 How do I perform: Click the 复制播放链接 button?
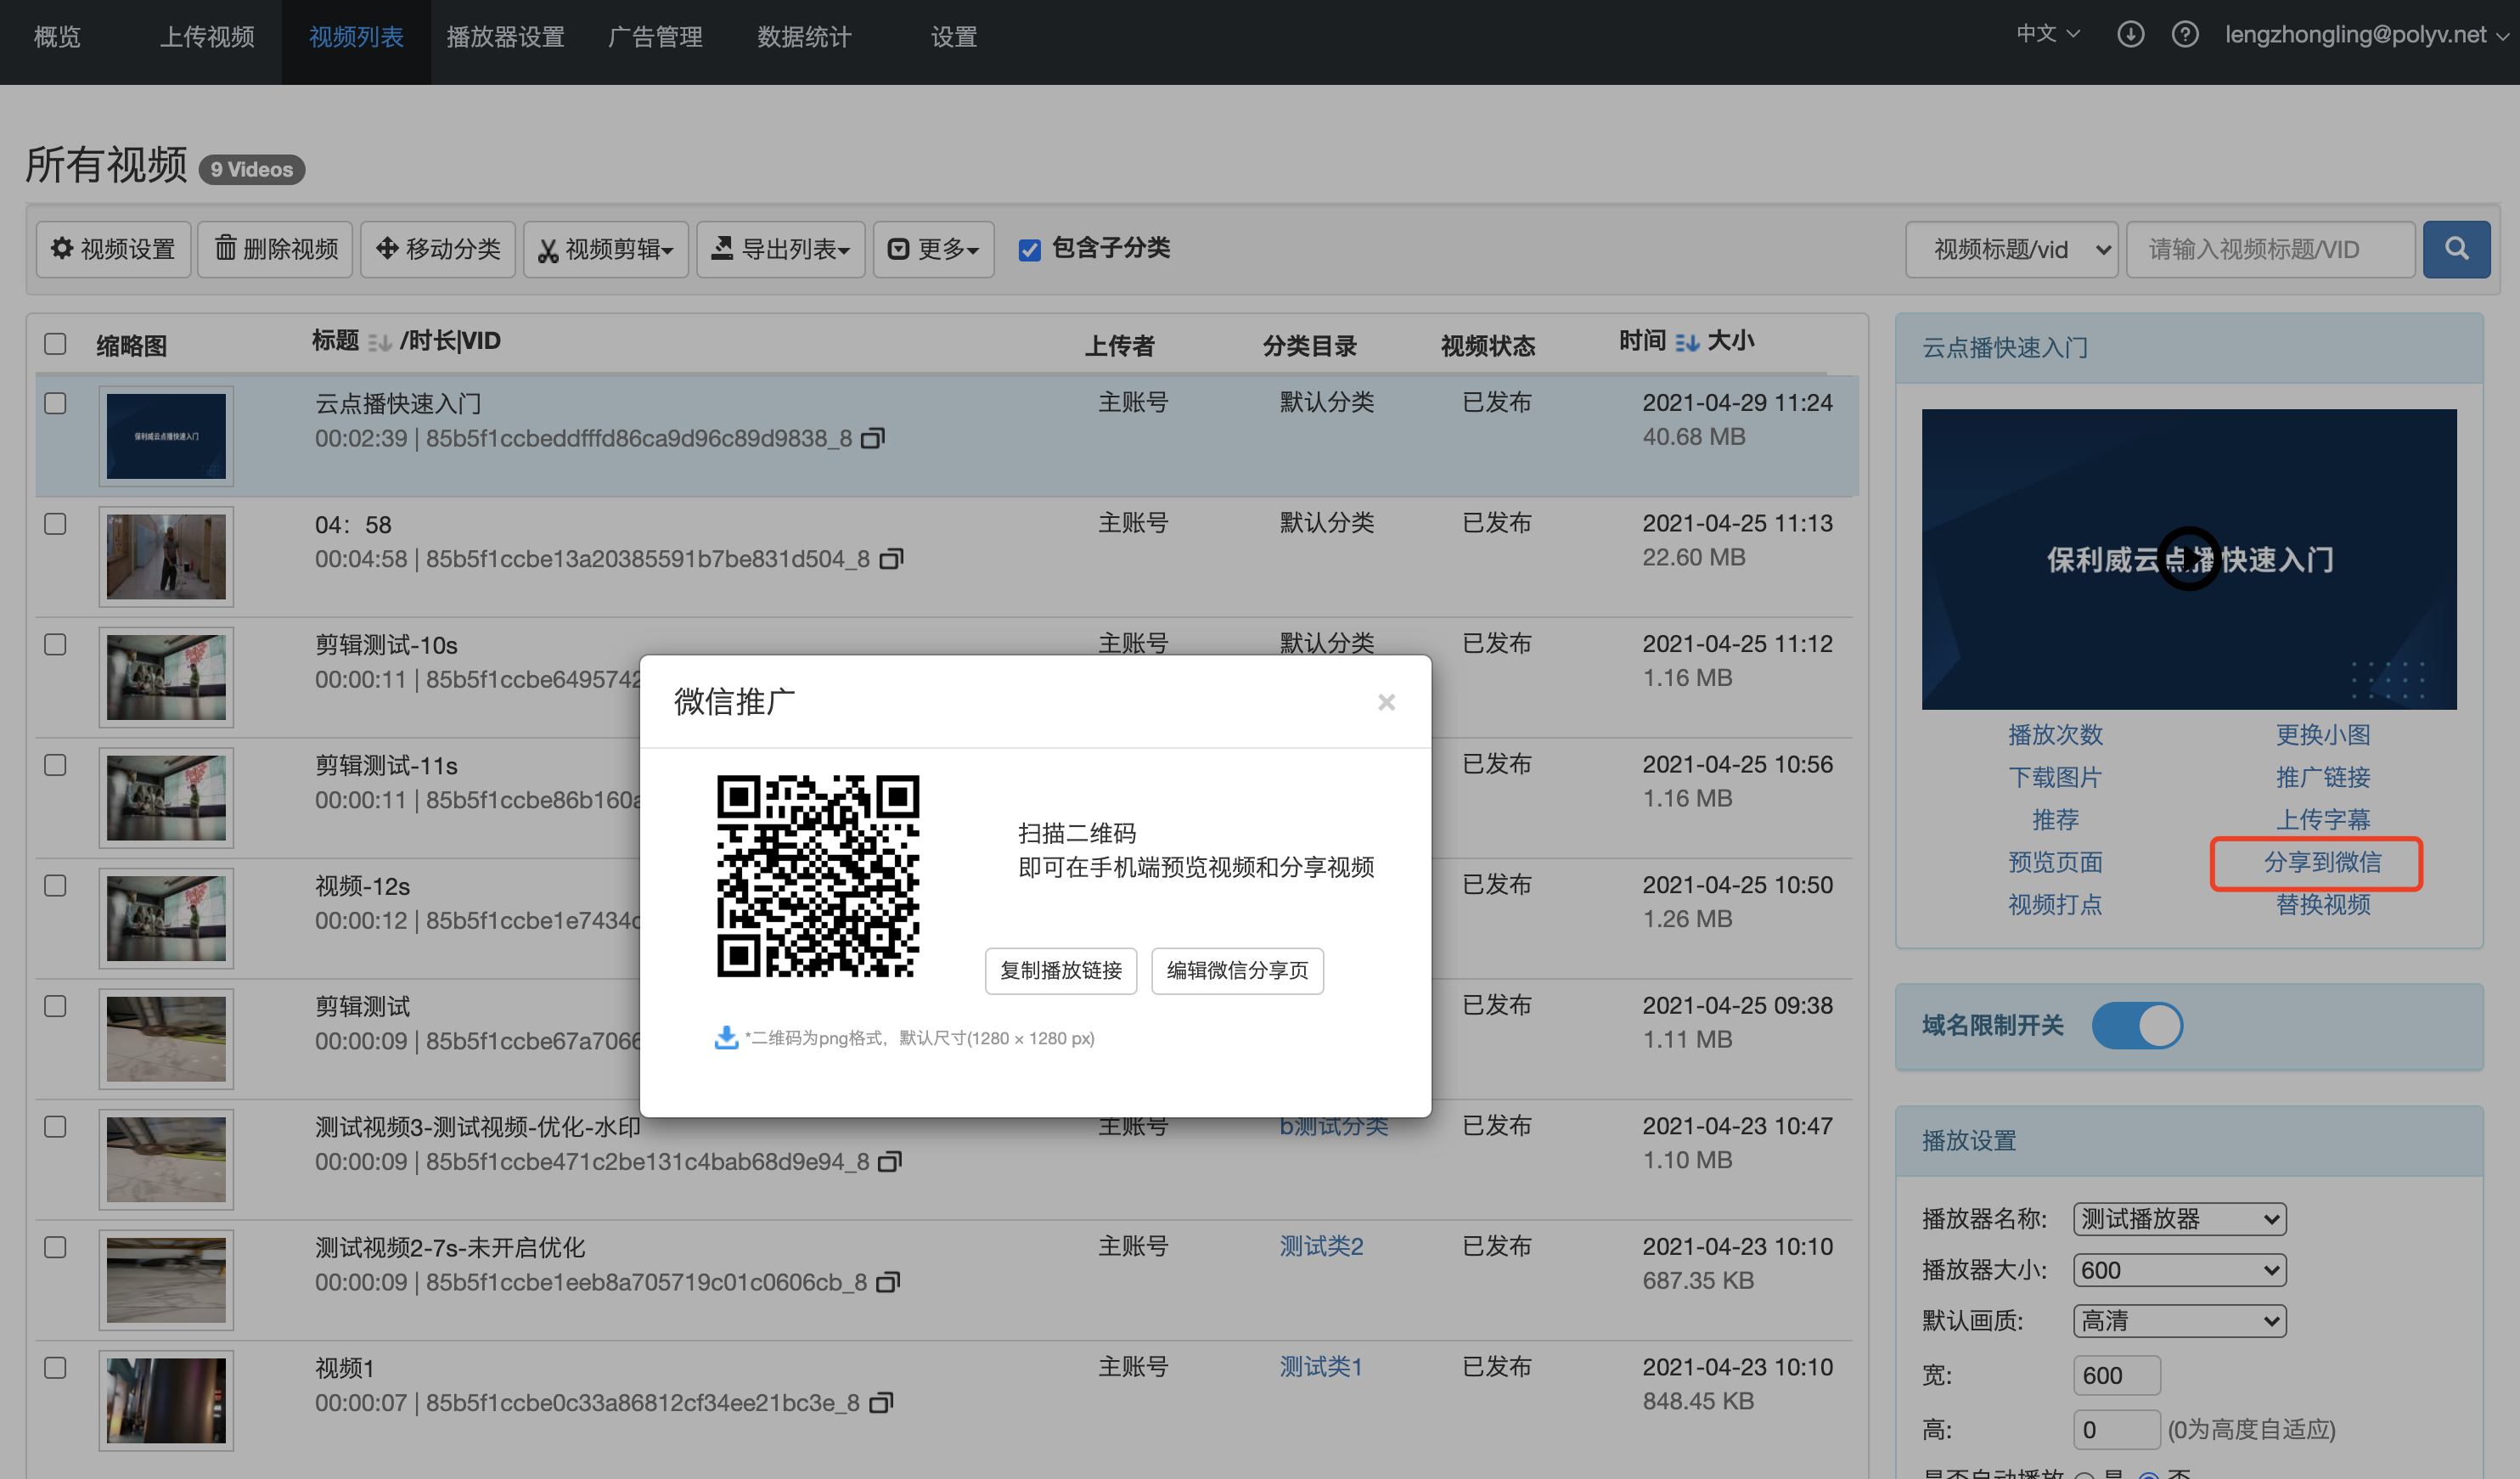click(x=1061, y=971)
